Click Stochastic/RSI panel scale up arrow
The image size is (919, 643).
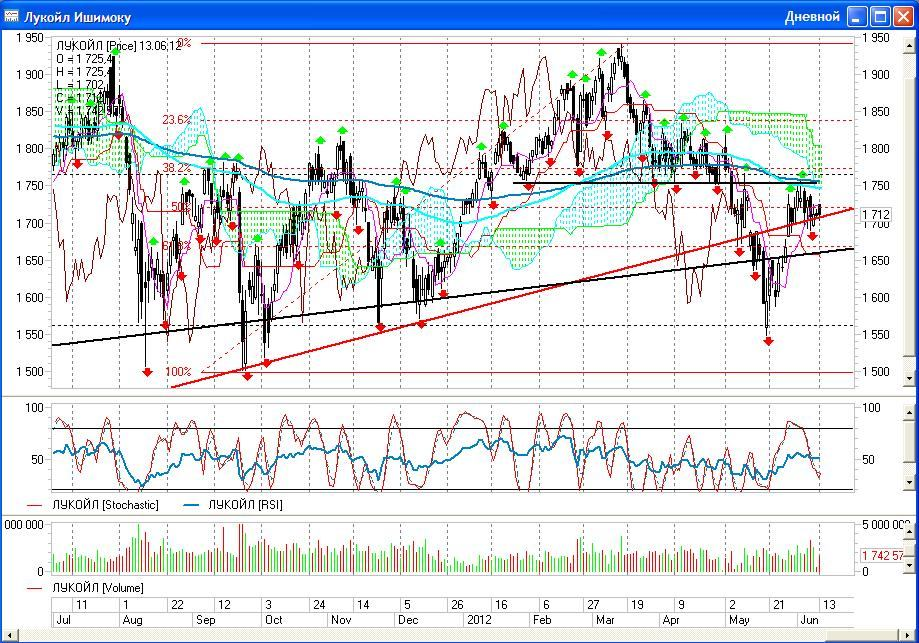pyautogui.click(x=910, y=414)
